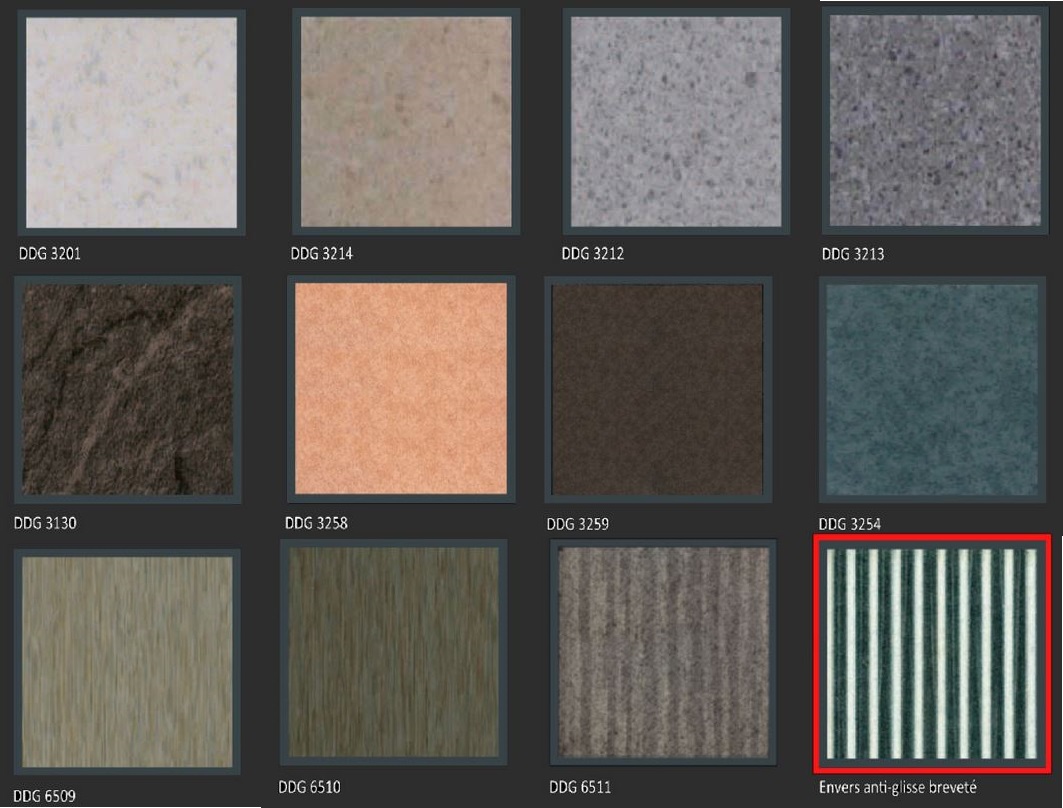Click the 'Envers anti-glisse breveté' caption

pyautogui.click(x=898, y=788)
